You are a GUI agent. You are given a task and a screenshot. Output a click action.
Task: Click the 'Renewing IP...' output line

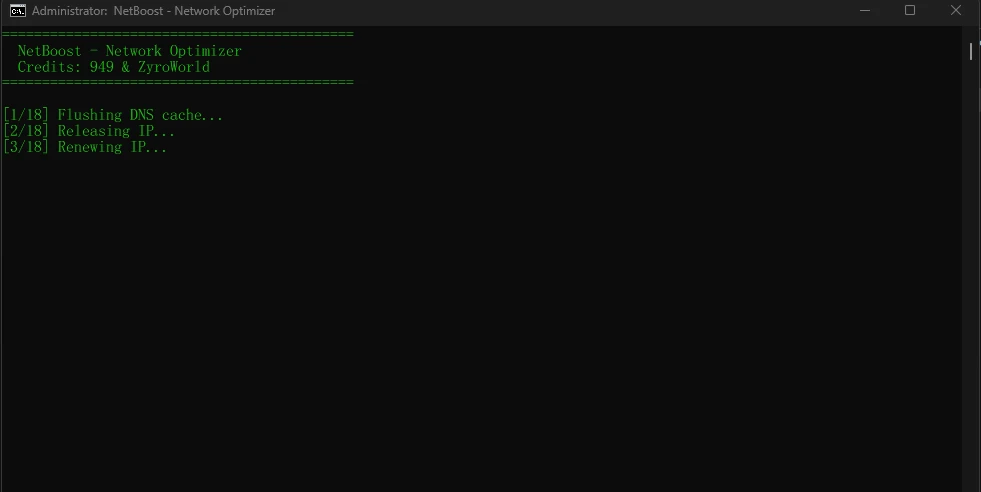pyautogui.click(x=85, y=147)
